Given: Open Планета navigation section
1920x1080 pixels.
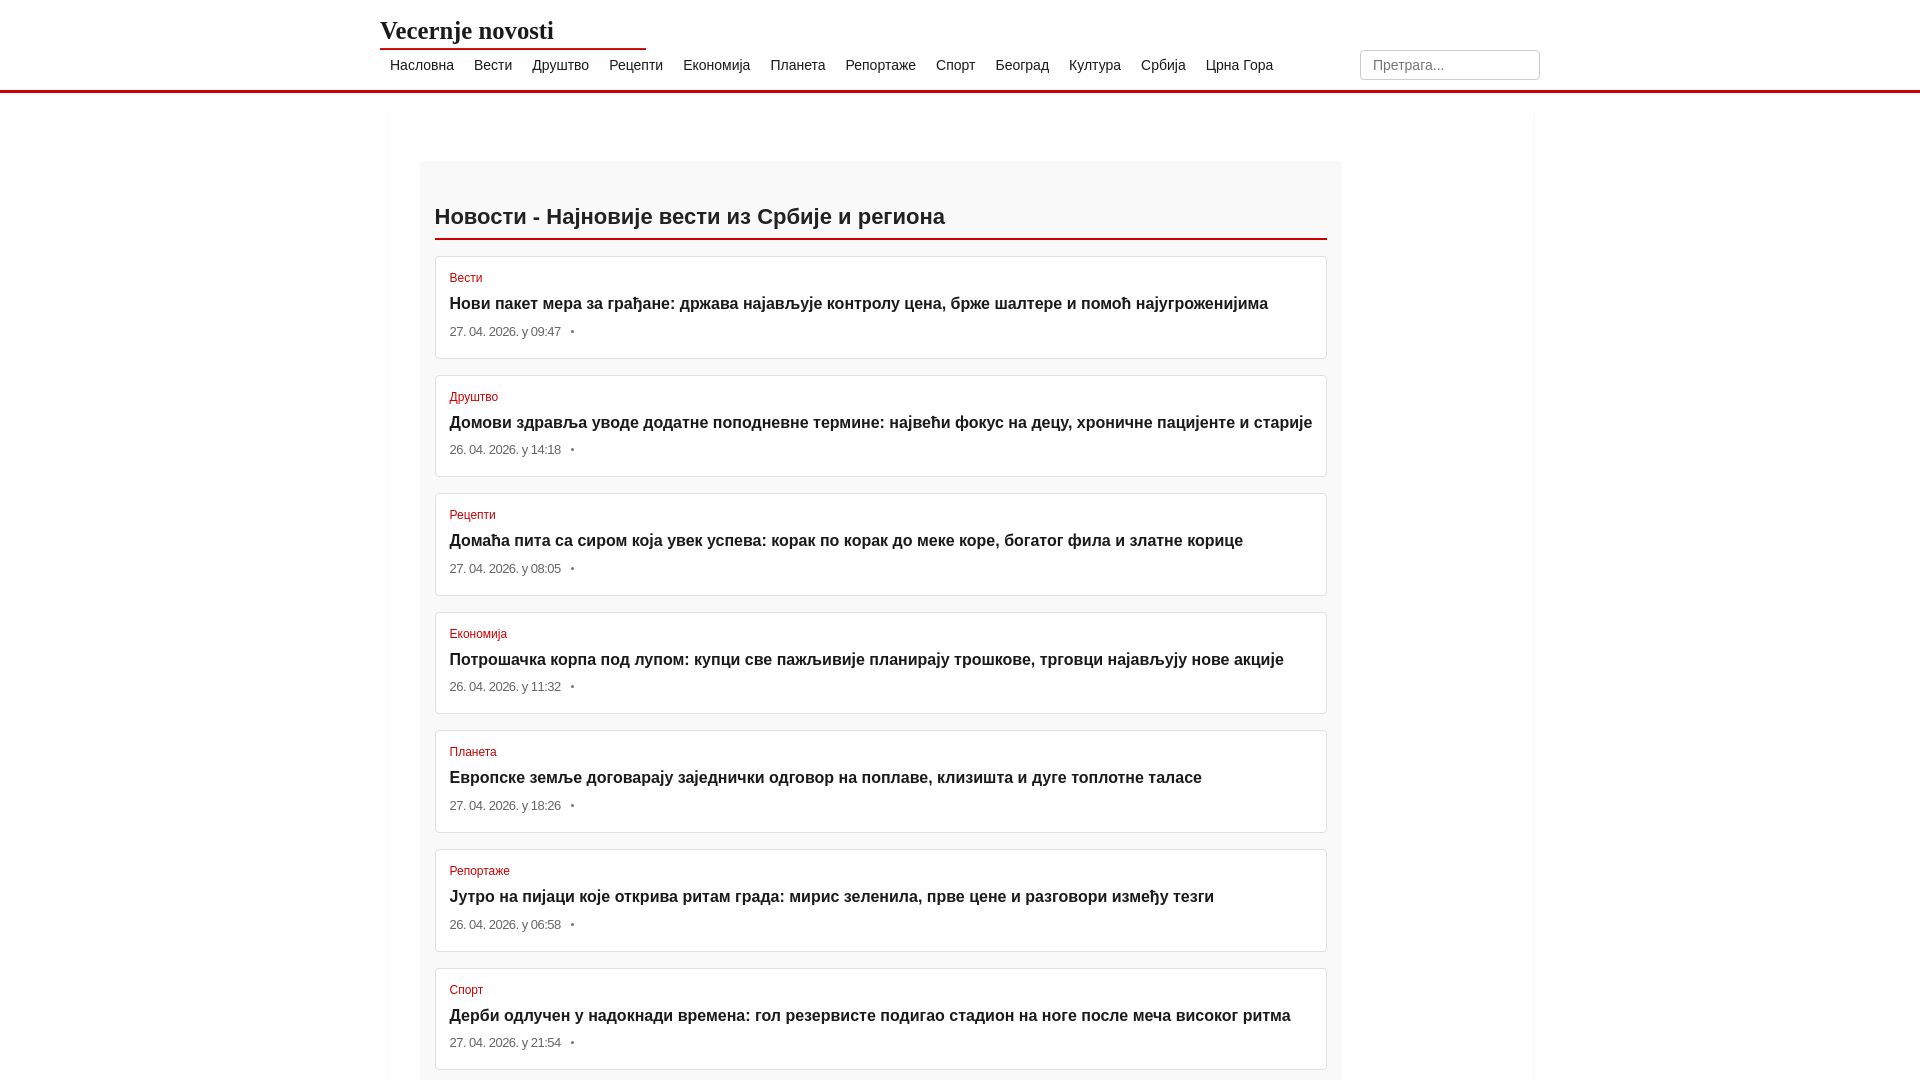Looking at the screenshot, I should (x=798, y=65).
